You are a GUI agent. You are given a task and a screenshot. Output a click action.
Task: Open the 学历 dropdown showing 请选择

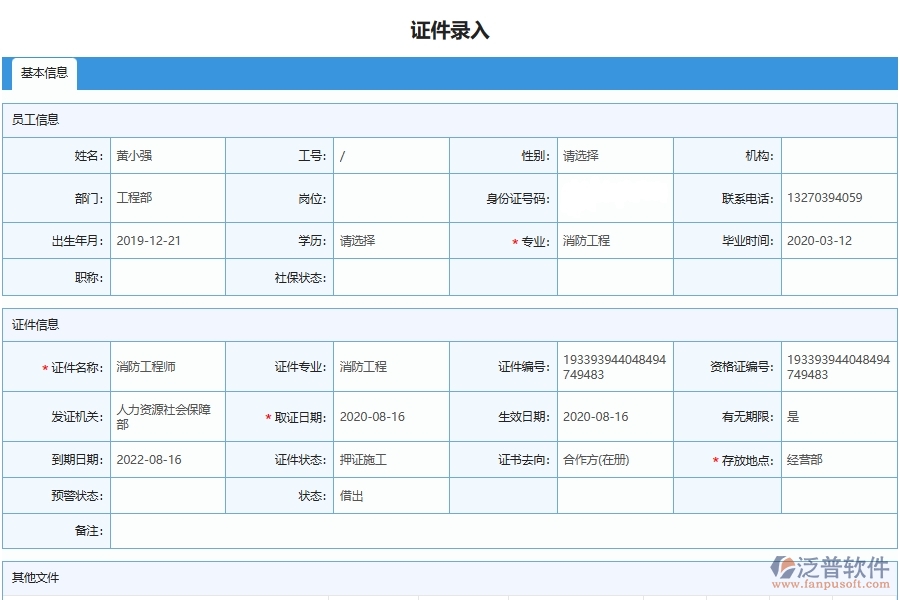coord(390,240)
